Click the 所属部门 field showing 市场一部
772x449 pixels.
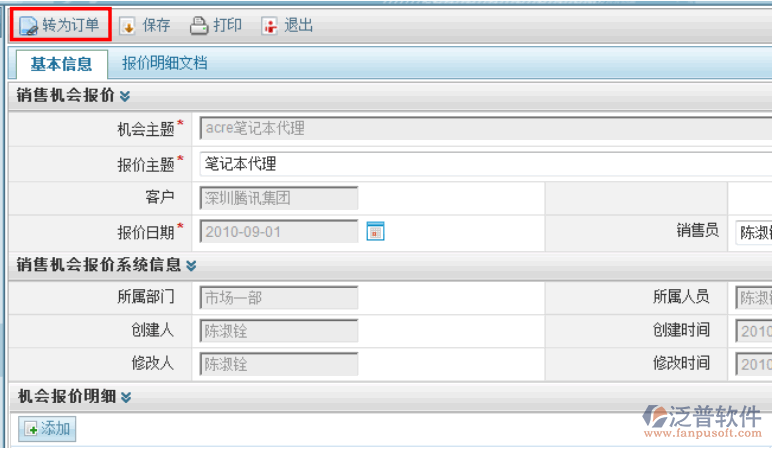(279, 297)
